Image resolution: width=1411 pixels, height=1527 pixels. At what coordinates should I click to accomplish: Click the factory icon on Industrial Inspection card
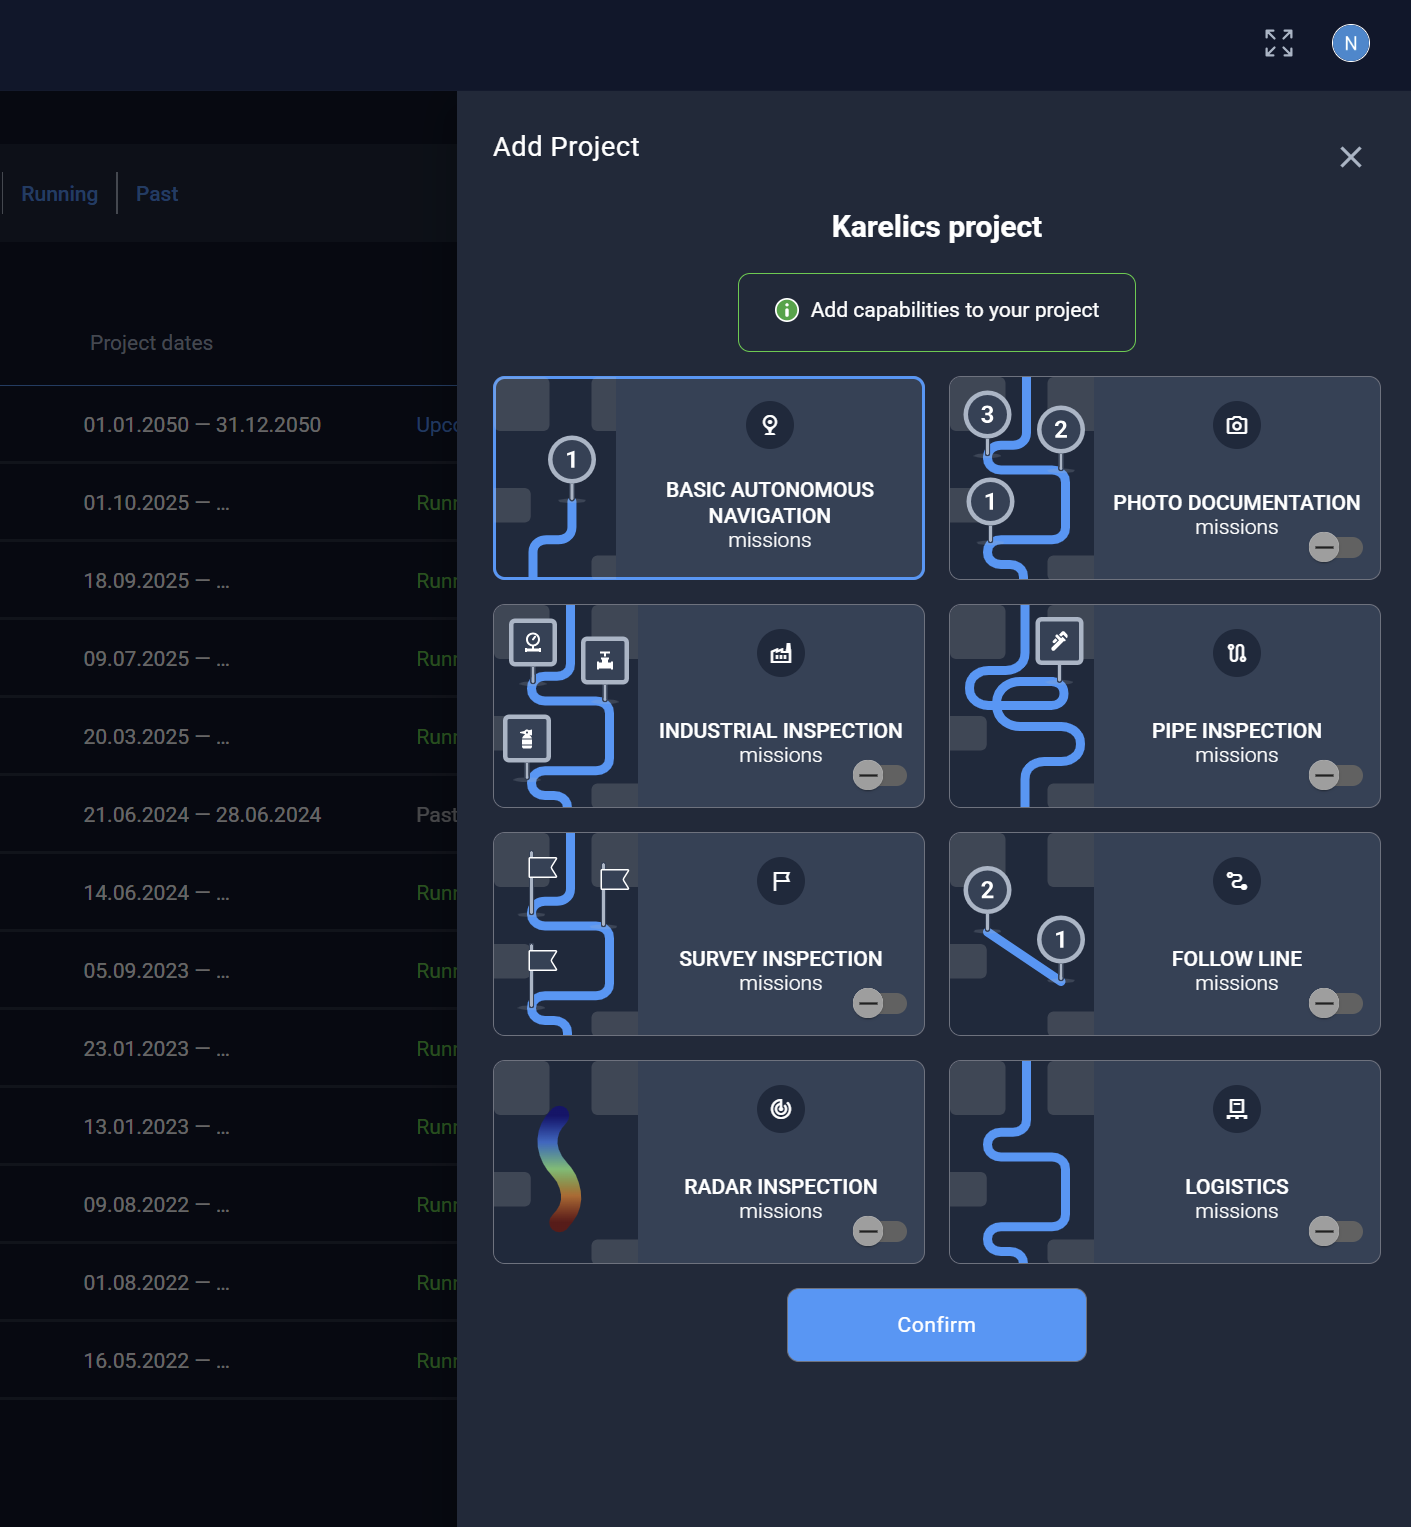tap(780, 653)
